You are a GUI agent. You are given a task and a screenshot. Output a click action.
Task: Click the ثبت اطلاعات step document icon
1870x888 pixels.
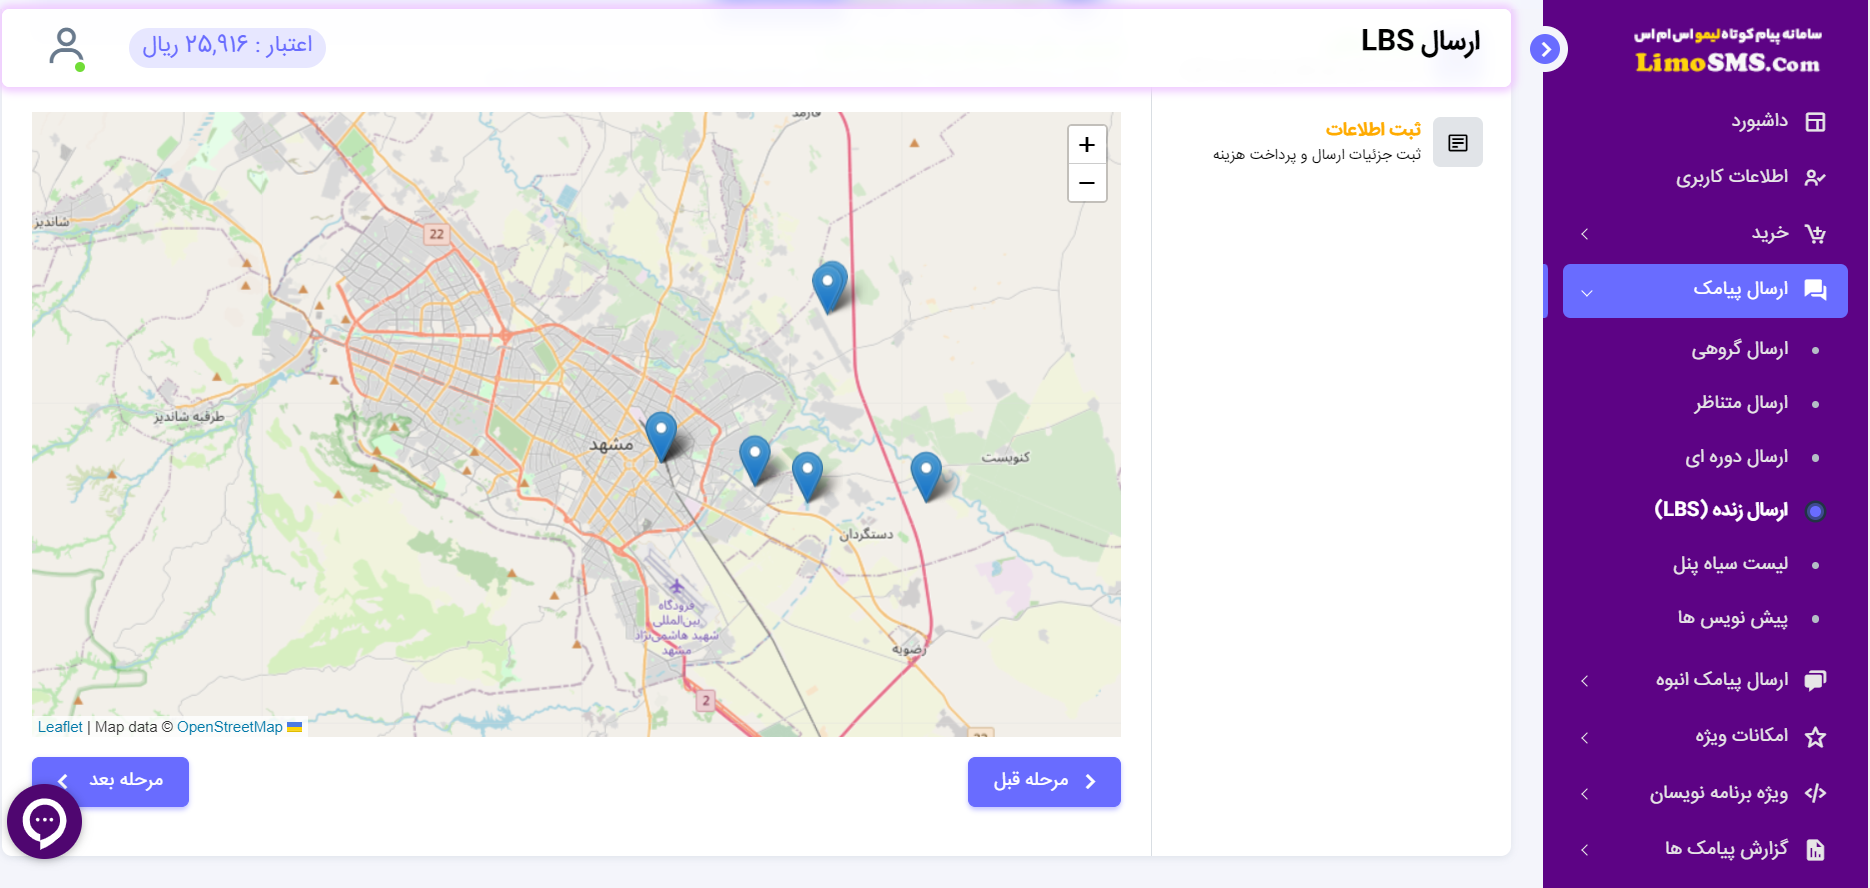pos(1458,142)
